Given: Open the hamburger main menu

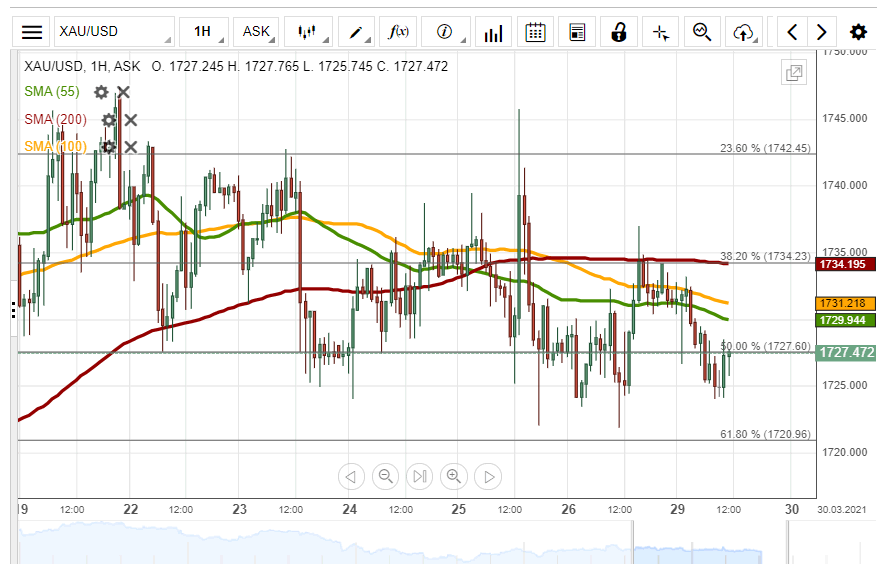Looking at the screenshot, I should [32, 32].
